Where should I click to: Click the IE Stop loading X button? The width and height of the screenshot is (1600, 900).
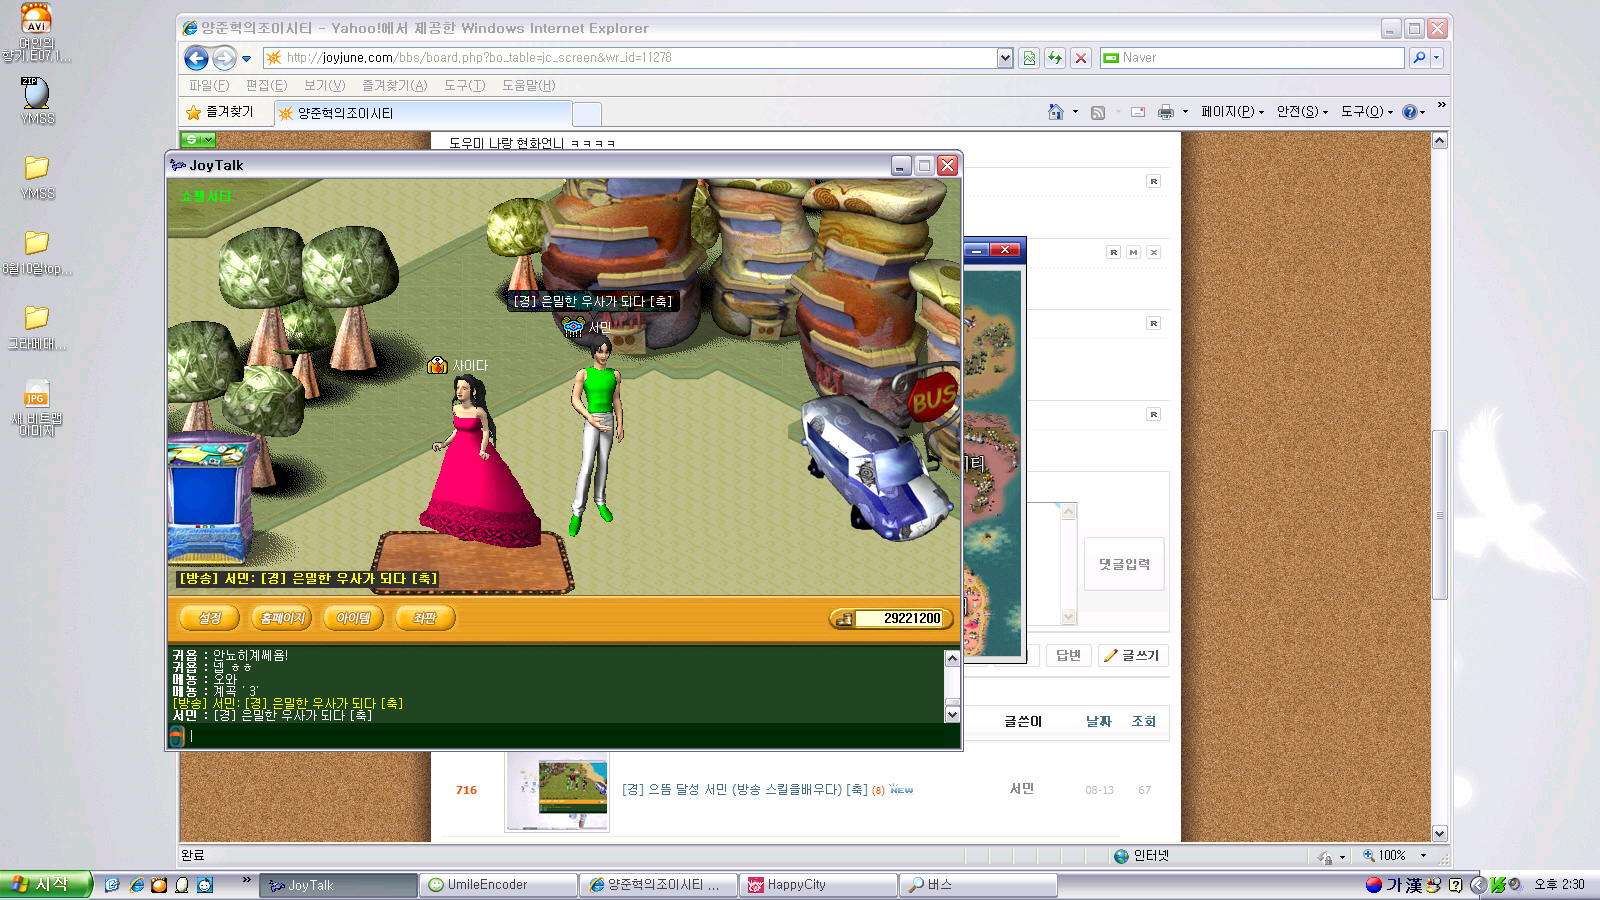(1081, 58)
